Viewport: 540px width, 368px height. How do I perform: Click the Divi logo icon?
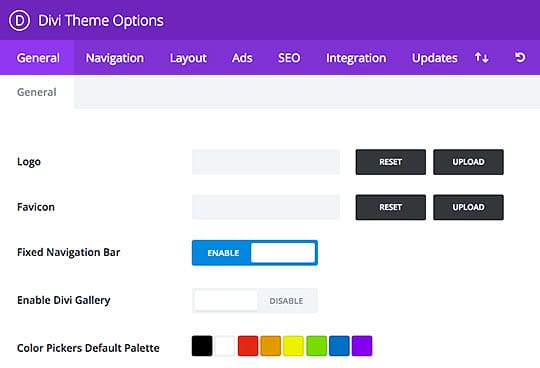19,21
